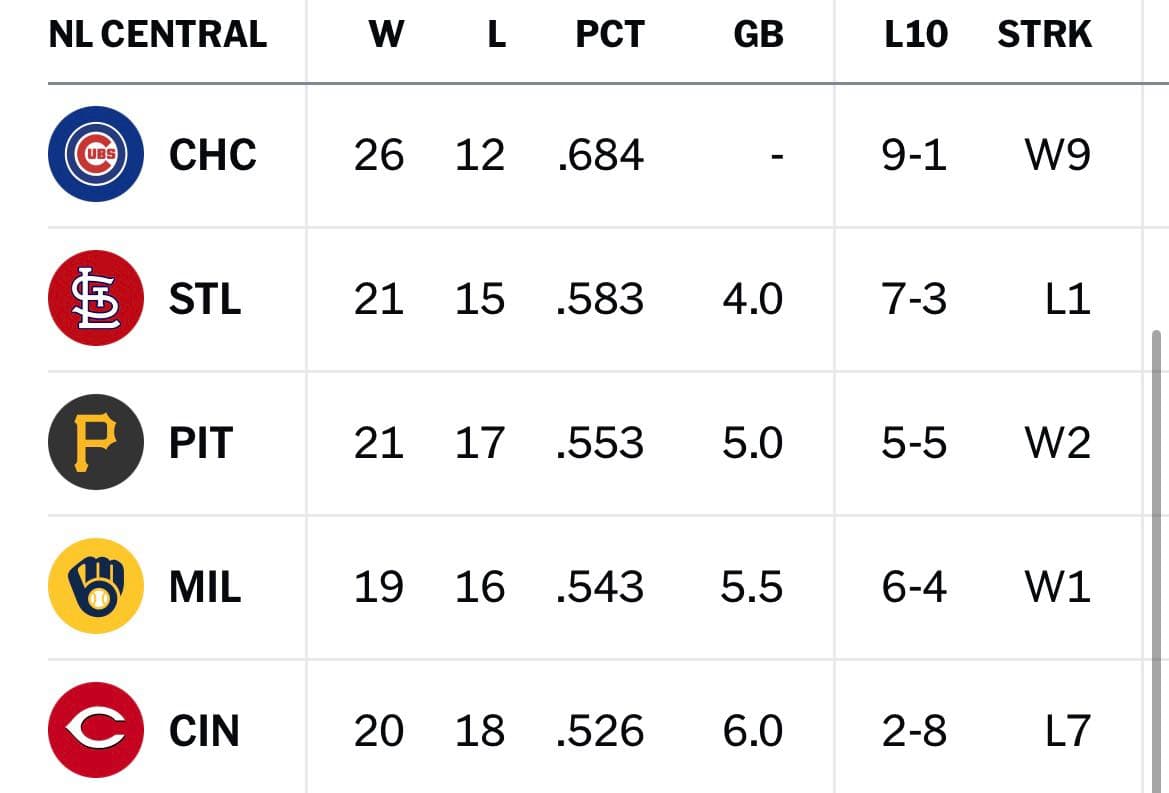Screen dimensions: 1169x793
Task: Open the CHC team link
Action: point(212,155)
